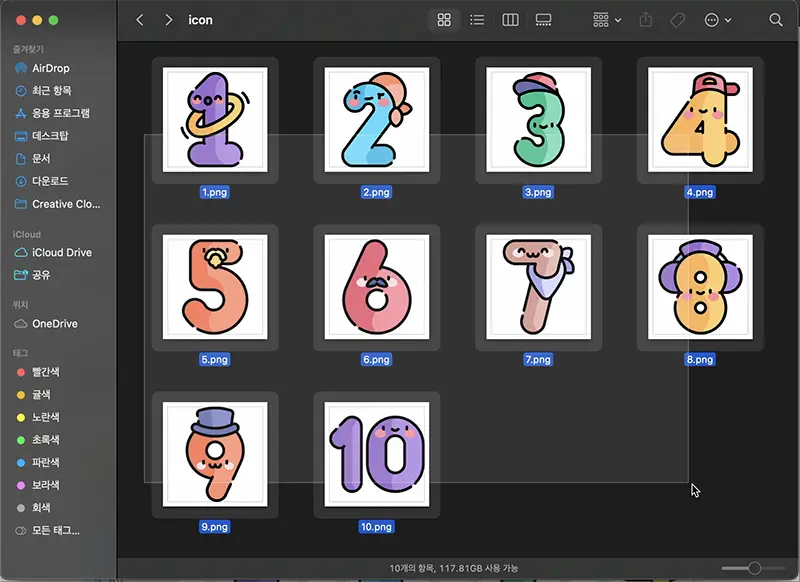The width and height of the screenshot is (800, 582).
Task: Select the 초록색 green tag dot
Action: [21, 440]
